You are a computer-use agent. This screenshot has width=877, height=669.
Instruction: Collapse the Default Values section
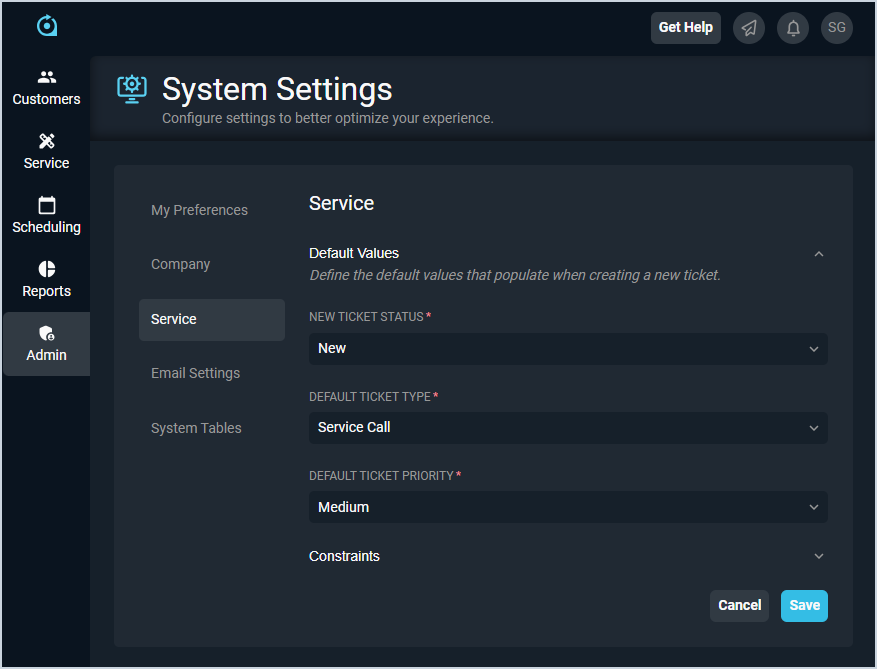click(819, 254)
